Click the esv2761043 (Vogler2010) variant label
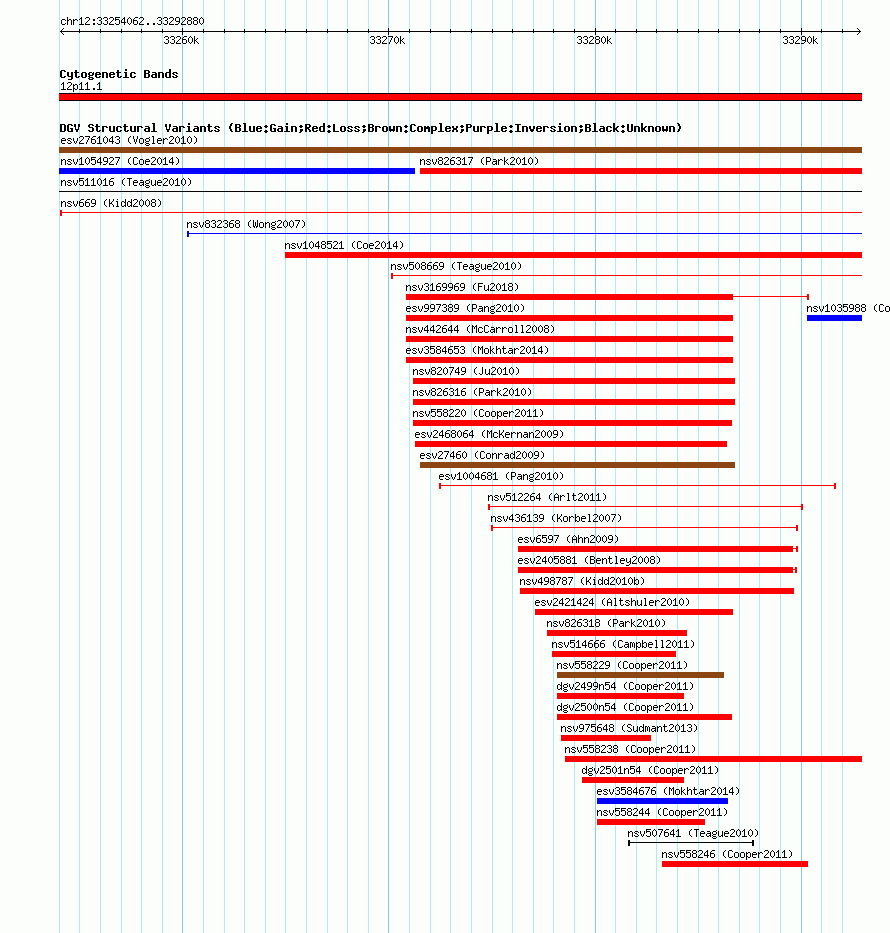Viewport: 890px width, 933px height. tap(129, 140)
